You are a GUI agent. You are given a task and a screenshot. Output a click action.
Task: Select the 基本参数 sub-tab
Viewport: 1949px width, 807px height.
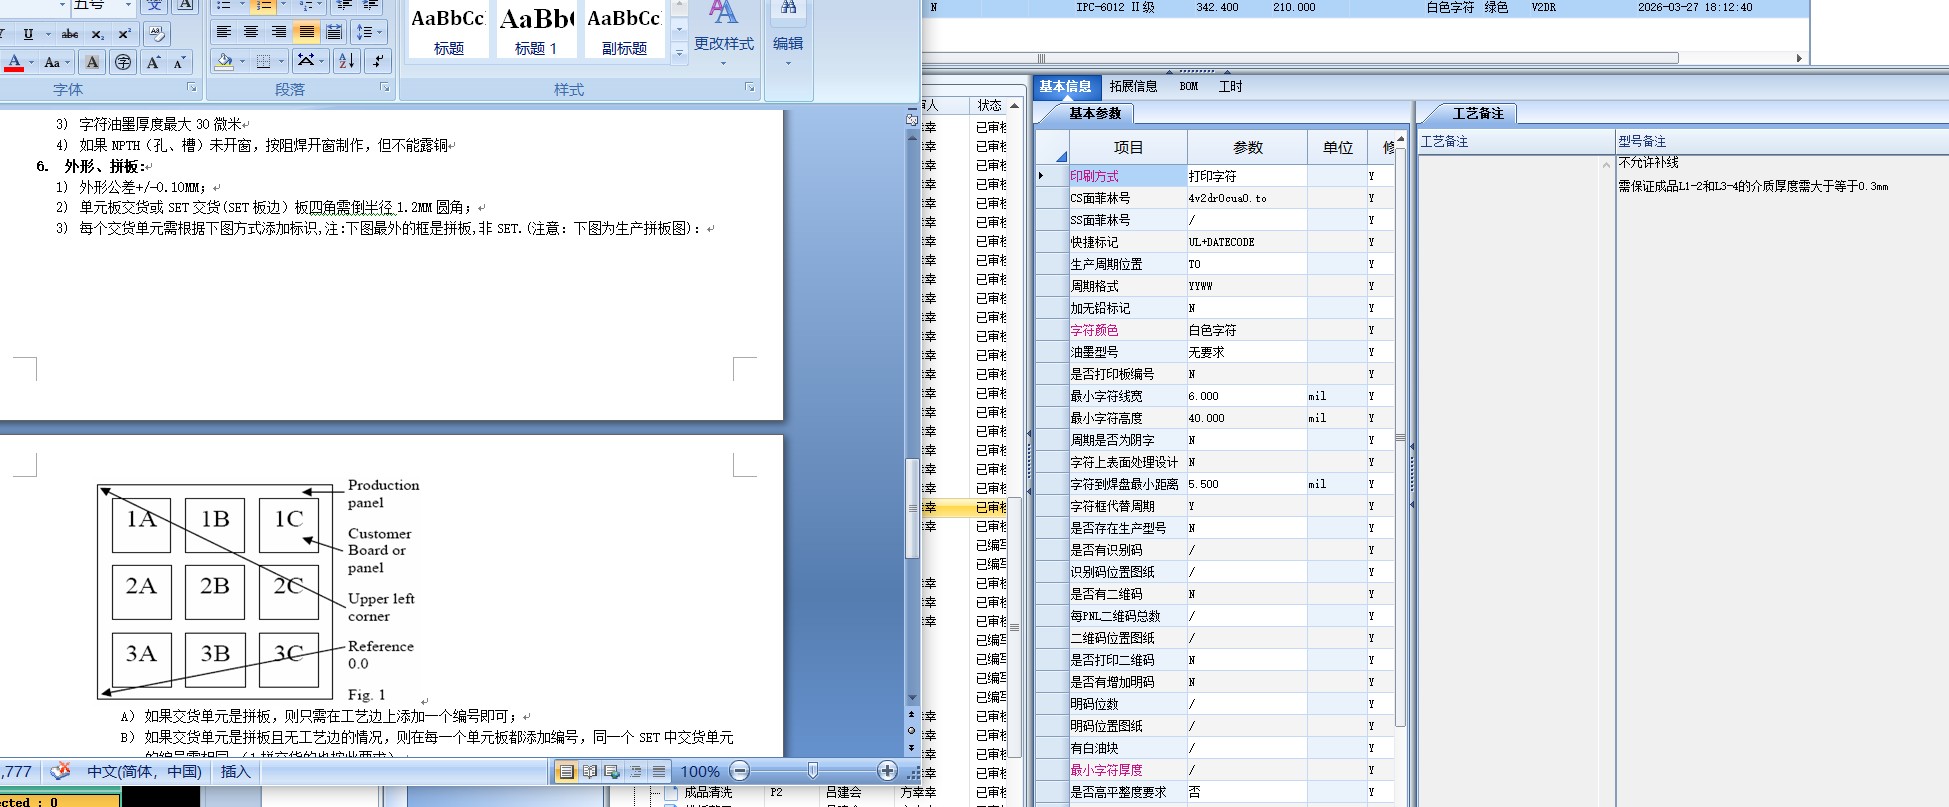tap(1094, 113)
